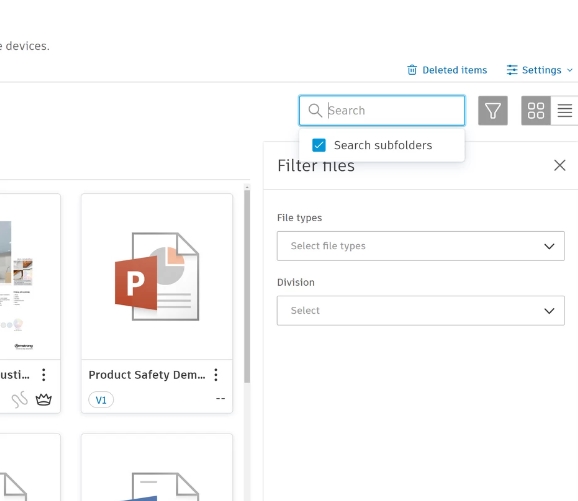Open more options for Product Safety Dem...
The width and height of the screenshot is (578, 501).
point(216,375)
